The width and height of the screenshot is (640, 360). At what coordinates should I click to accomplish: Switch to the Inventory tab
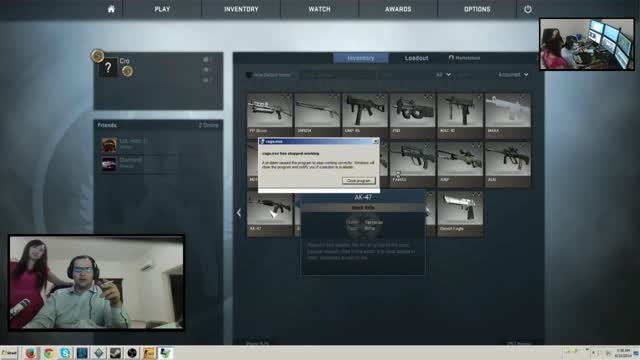[x=361, y=58]
